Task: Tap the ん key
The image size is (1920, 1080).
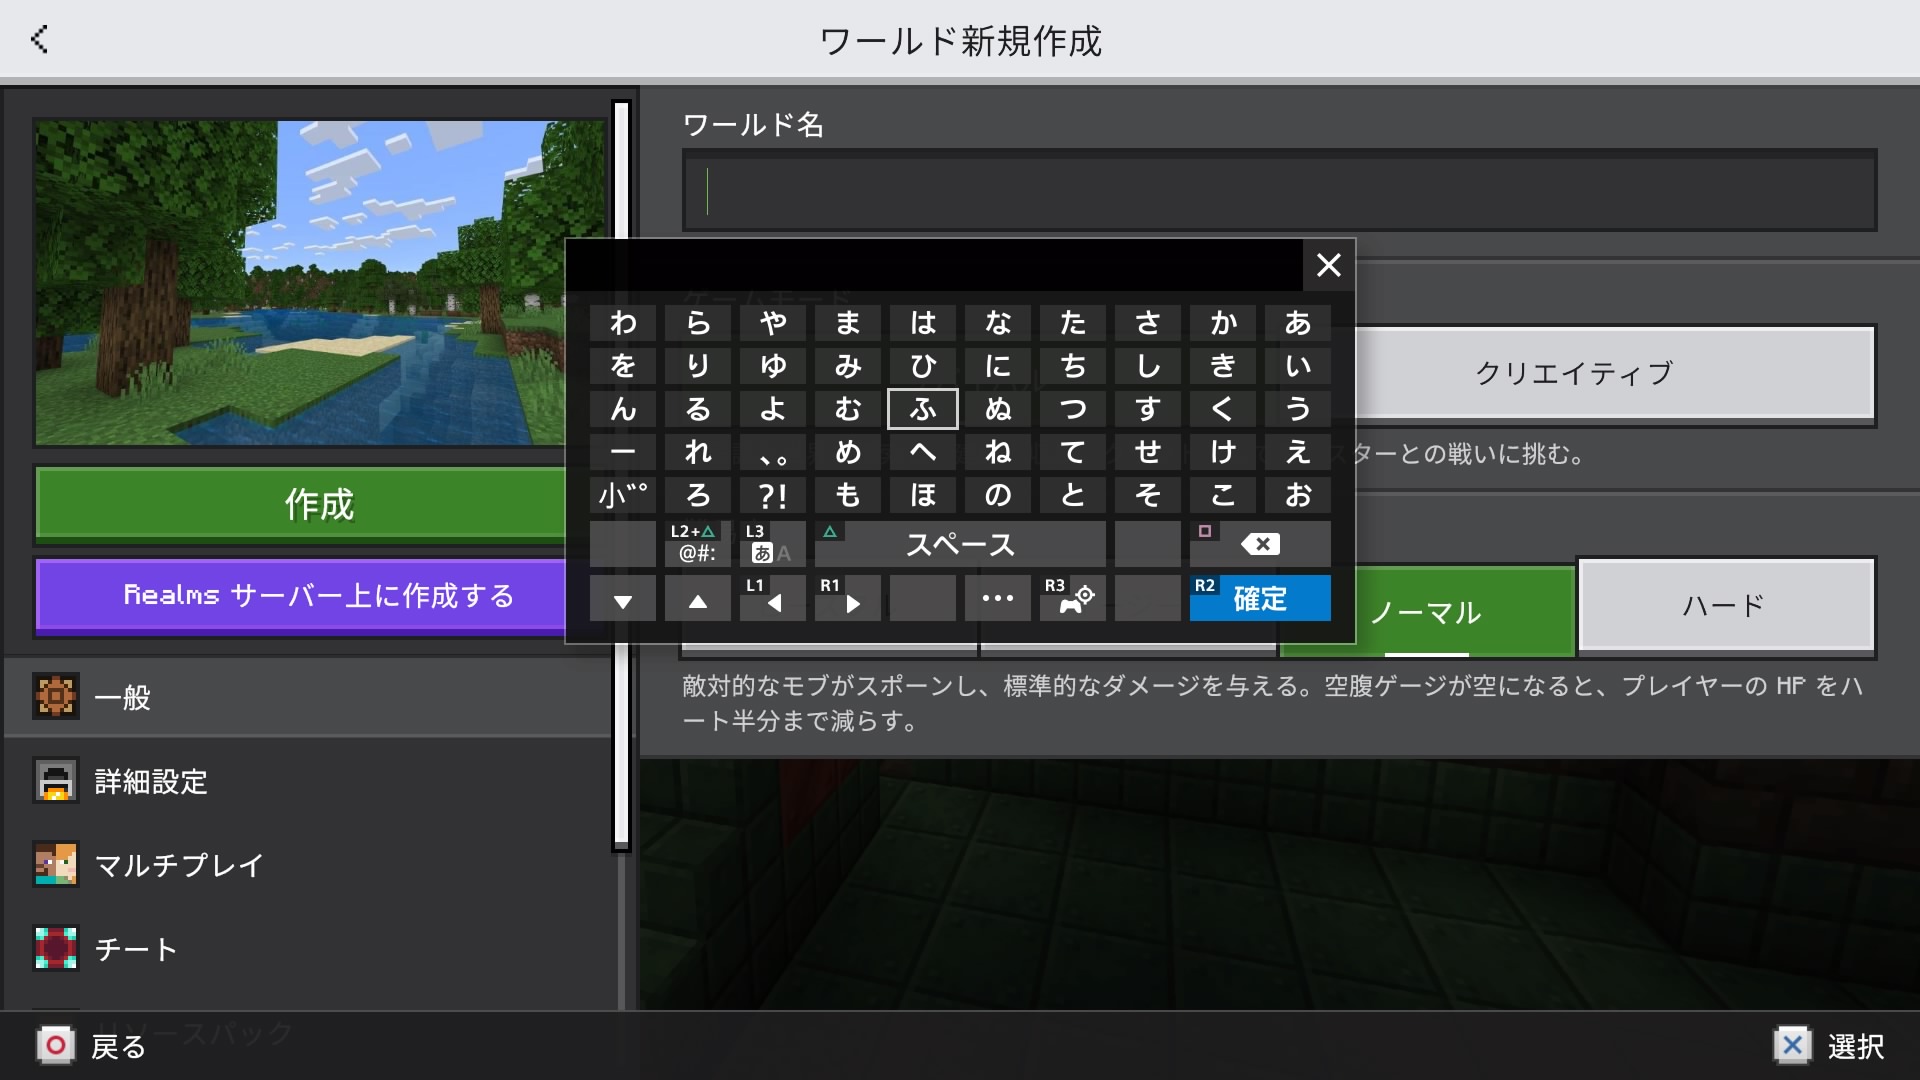Action: 622,409
